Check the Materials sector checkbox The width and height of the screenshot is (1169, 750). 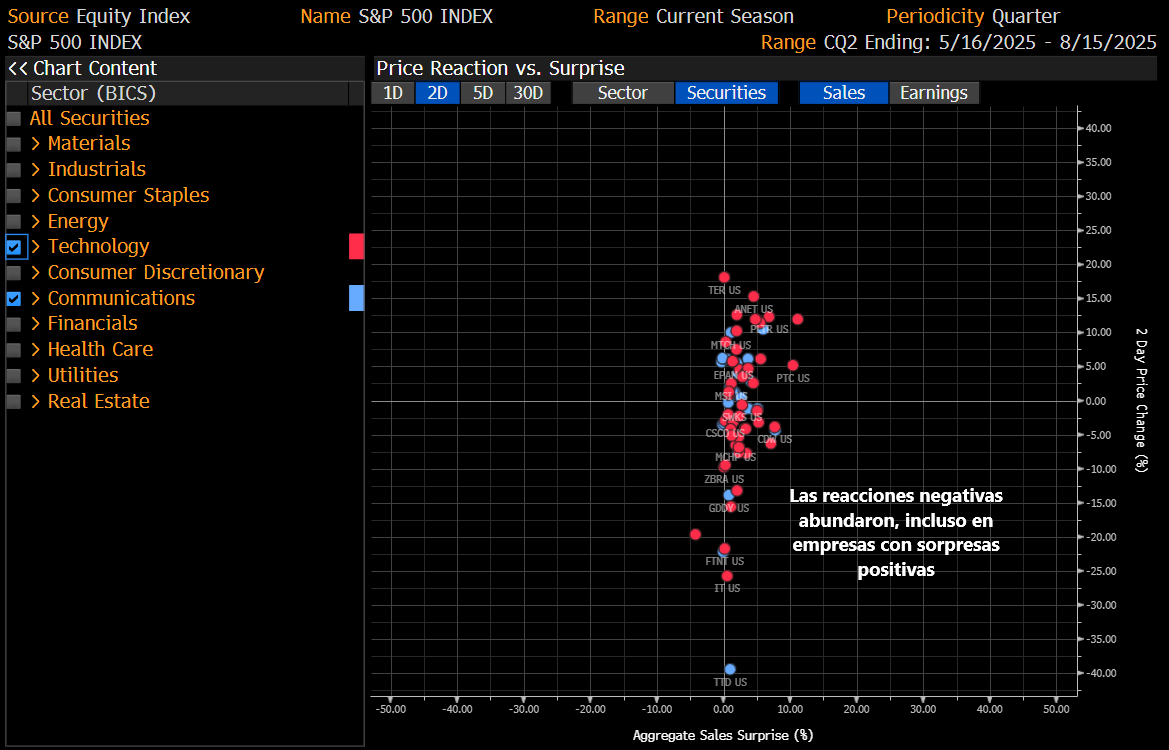(x=13, y=144)
